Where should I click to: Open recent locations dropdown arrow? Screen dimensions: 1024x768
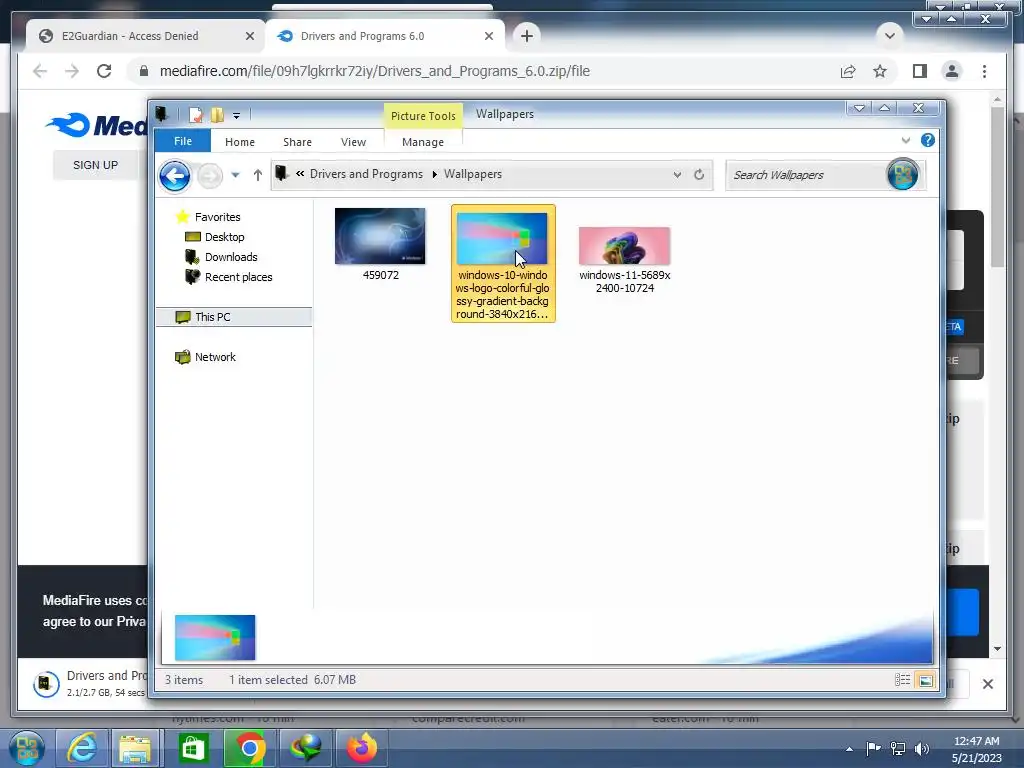click(x=235, y=175)
